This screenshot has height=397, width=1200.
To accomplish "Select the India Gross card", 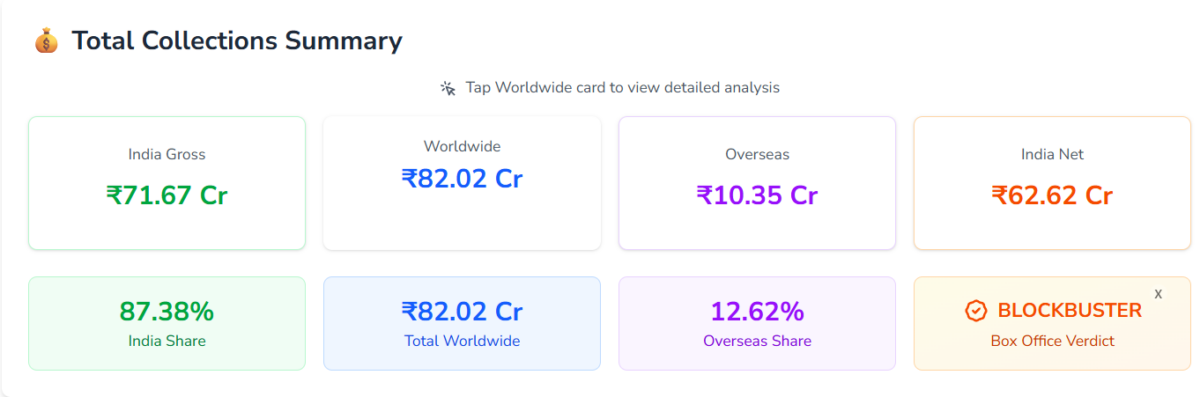I will [x=167, y=183].
